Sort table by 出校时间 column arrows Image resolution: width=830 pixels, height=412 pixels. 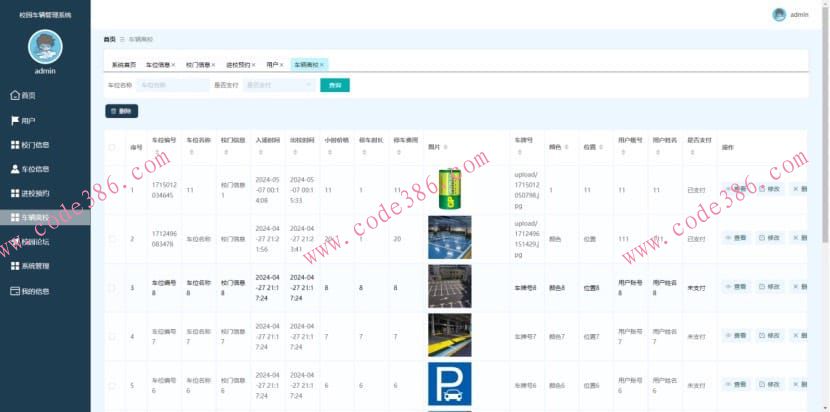coord(295,152)
